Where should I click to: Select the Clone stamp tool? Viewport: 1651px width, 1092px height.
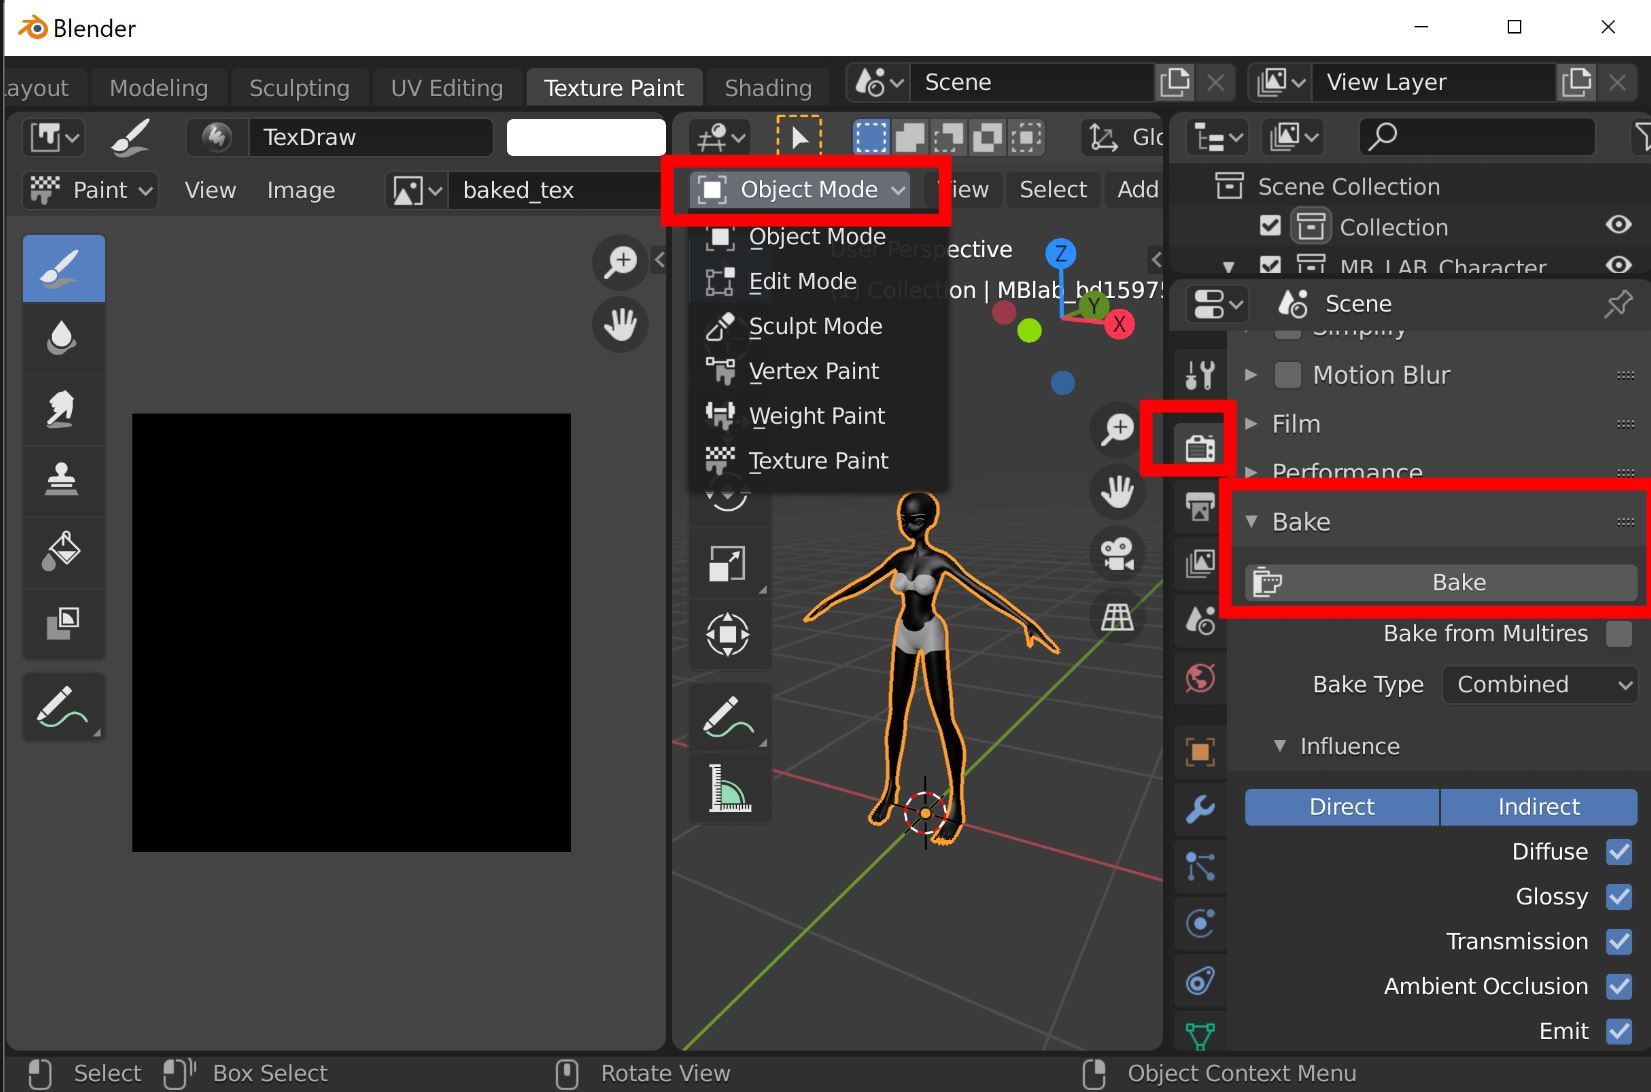tap(63, 480)
